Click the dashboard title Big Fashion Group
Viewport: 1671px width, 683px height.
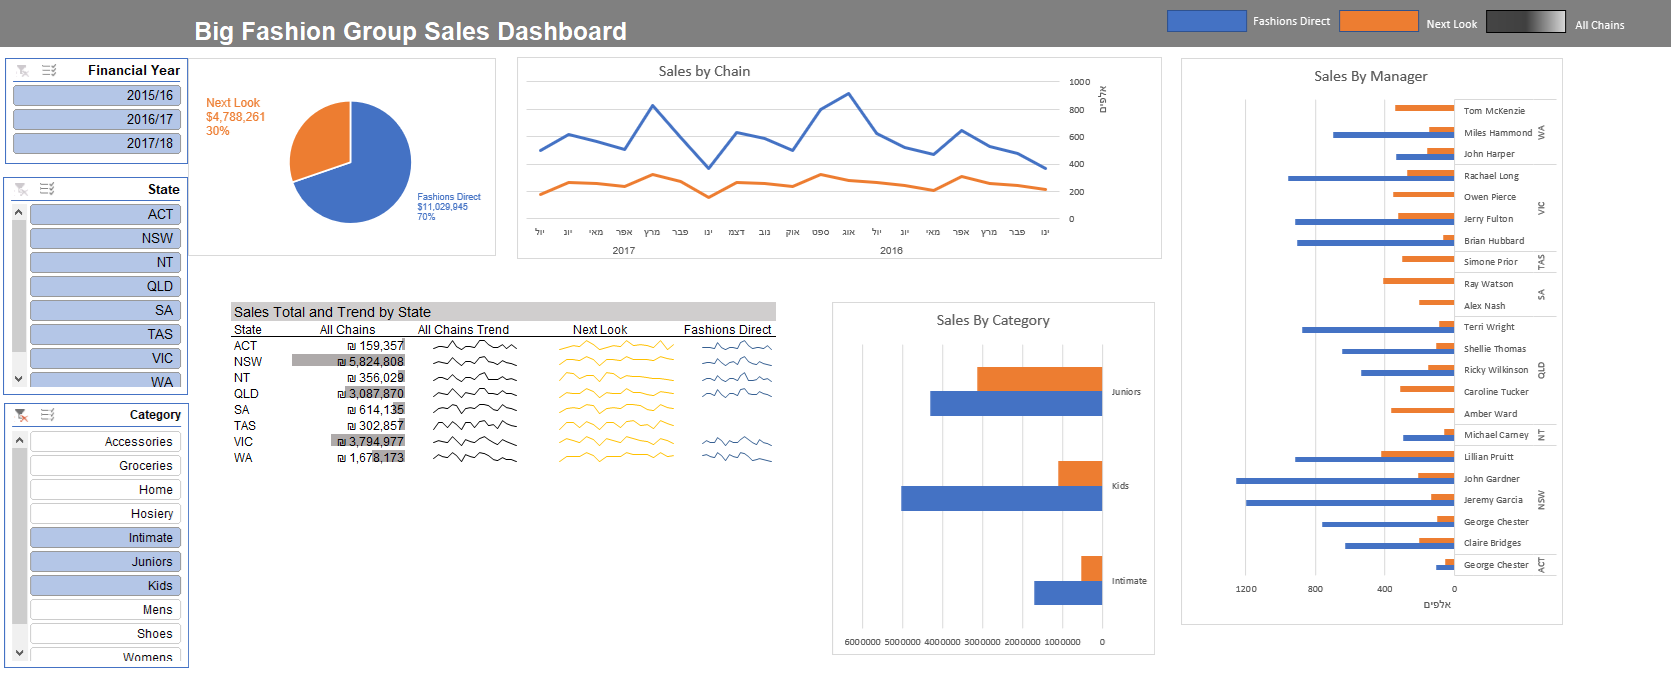point(410,31)
